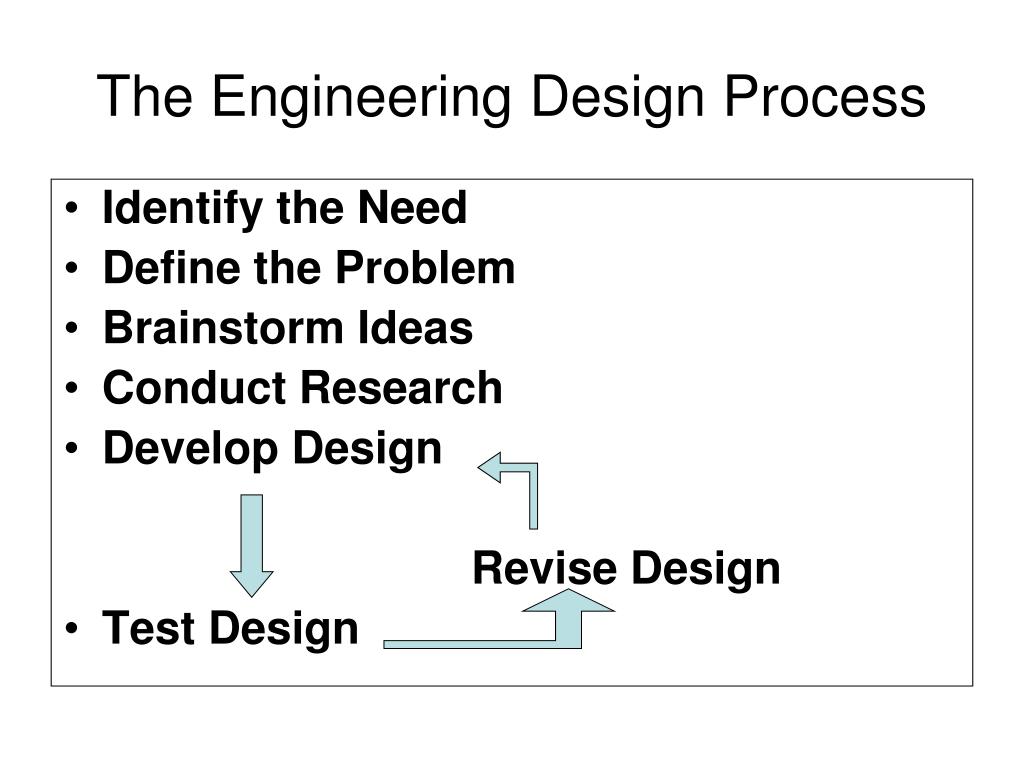
Task: Click the bullet point before Identify the Need
Action: (x=72, y=208)
